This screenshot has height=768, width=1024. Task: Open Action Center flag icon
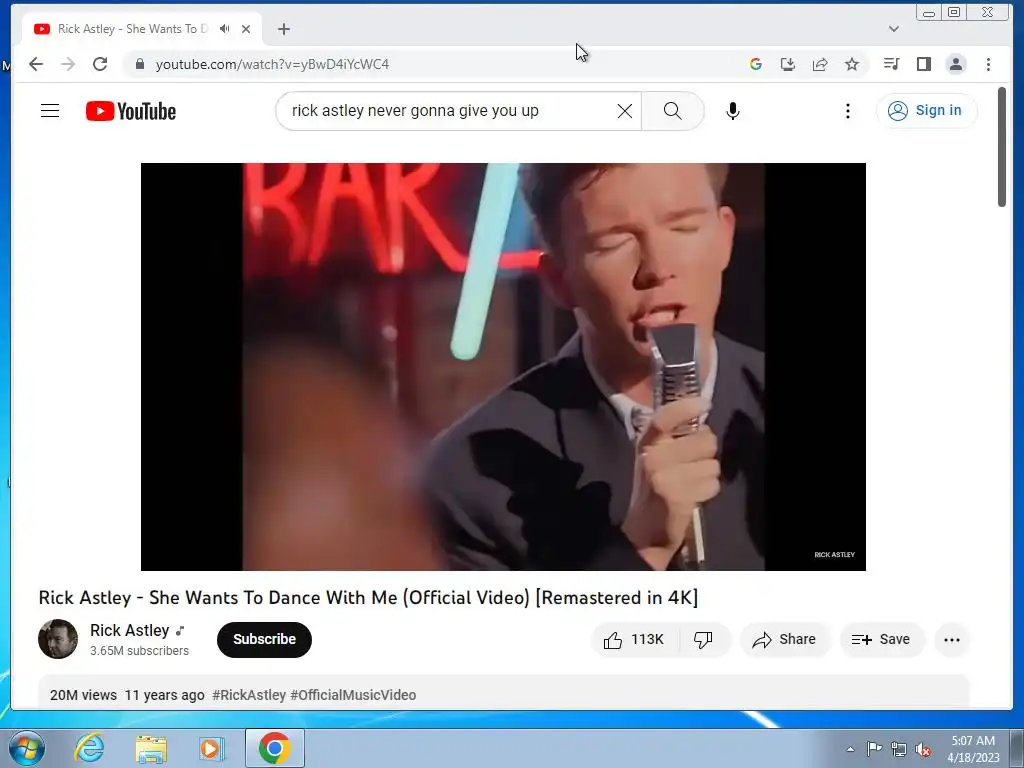[x=874, y=749]
